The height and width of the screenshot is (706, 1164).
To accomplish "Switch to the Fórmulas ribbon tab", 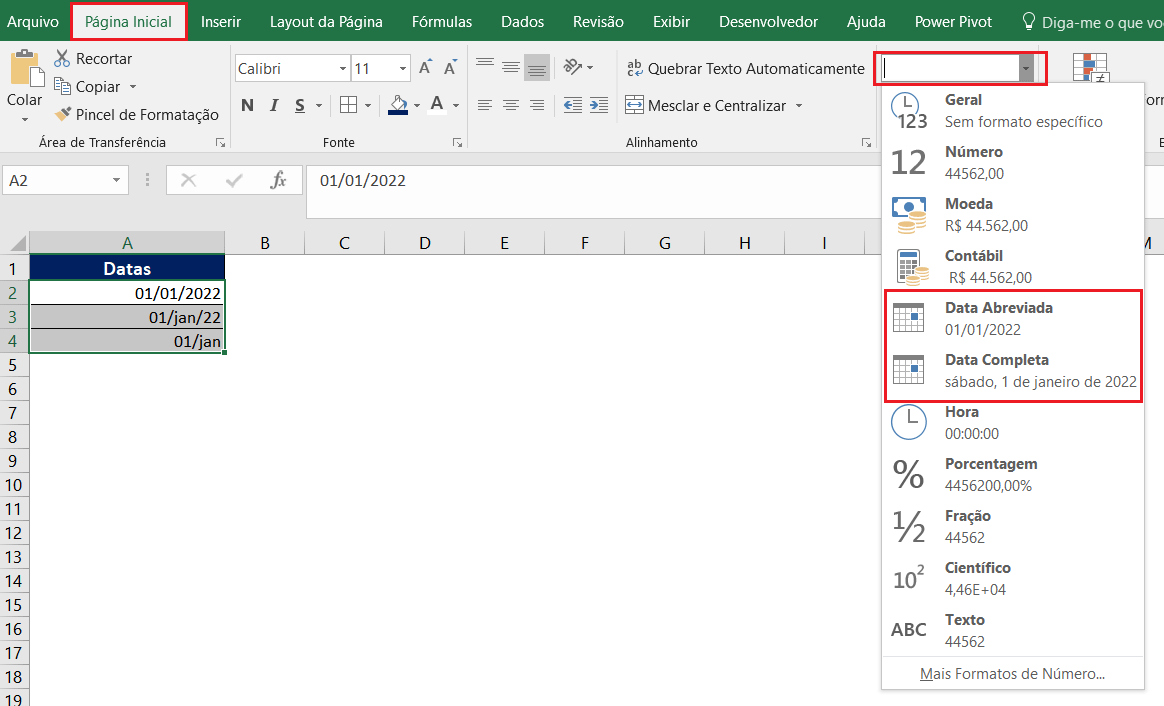I will [441, 20].
